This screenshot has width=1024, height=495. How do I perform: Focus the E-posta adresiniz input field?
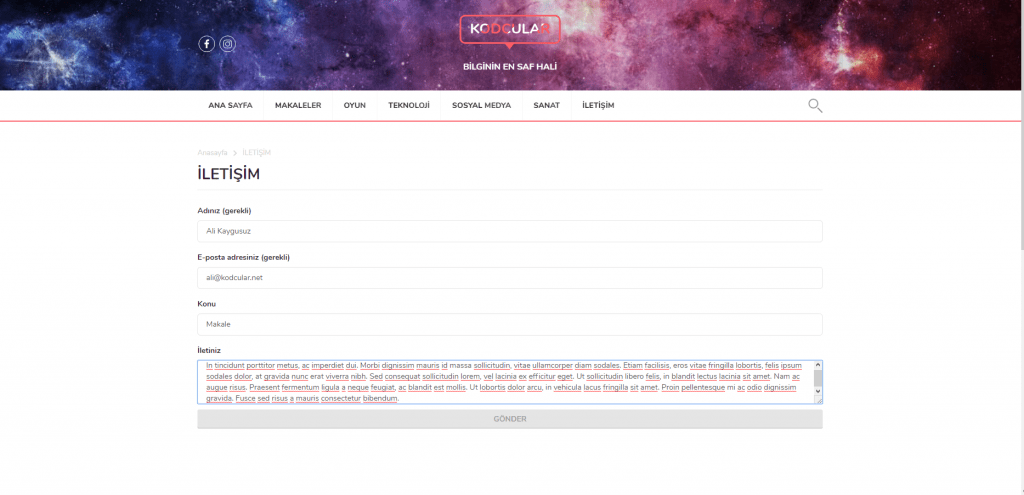pyautogui.click(x=509, y=278)
